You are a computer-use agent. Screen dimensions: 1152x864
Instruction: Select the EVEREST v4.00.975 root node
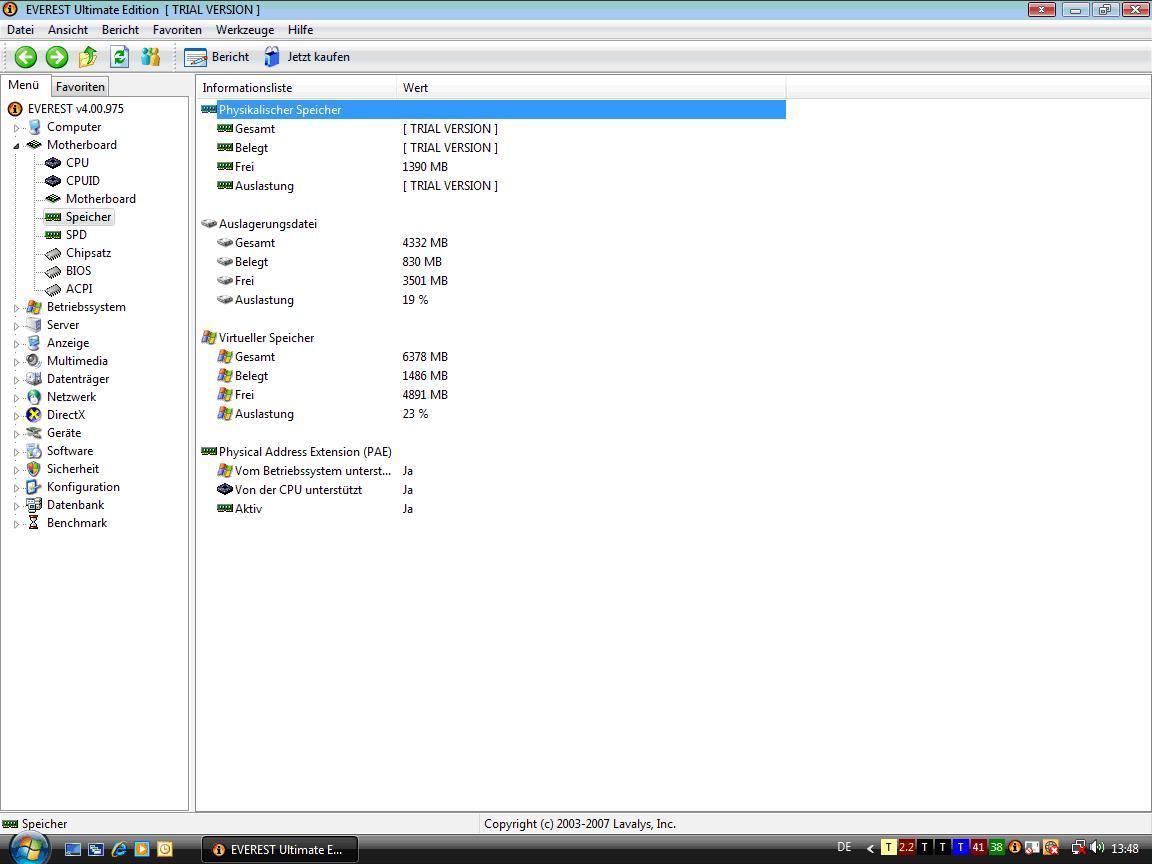click(x=76, y=109)
